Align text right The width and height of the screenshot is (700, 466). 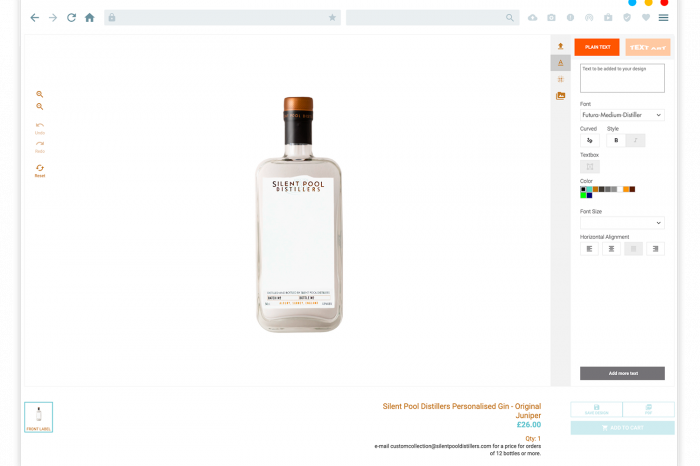[x=655, y=249]
